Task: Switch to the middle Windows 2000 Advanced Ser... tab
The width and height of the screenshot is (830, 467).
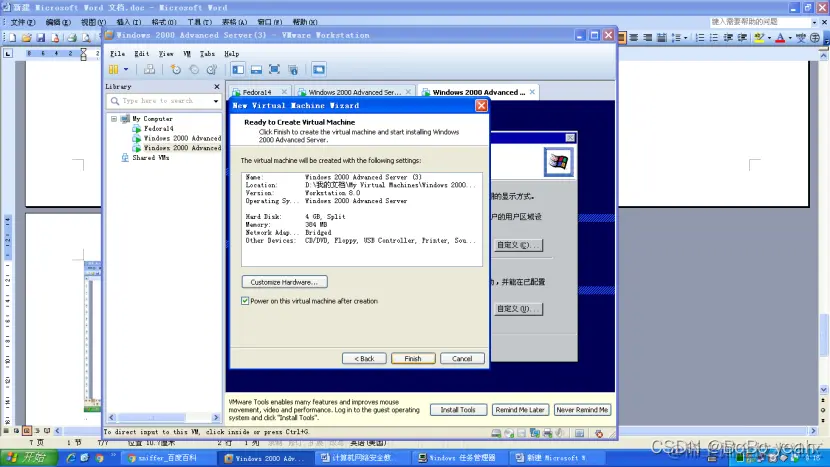Action: [x=354, y=92]
